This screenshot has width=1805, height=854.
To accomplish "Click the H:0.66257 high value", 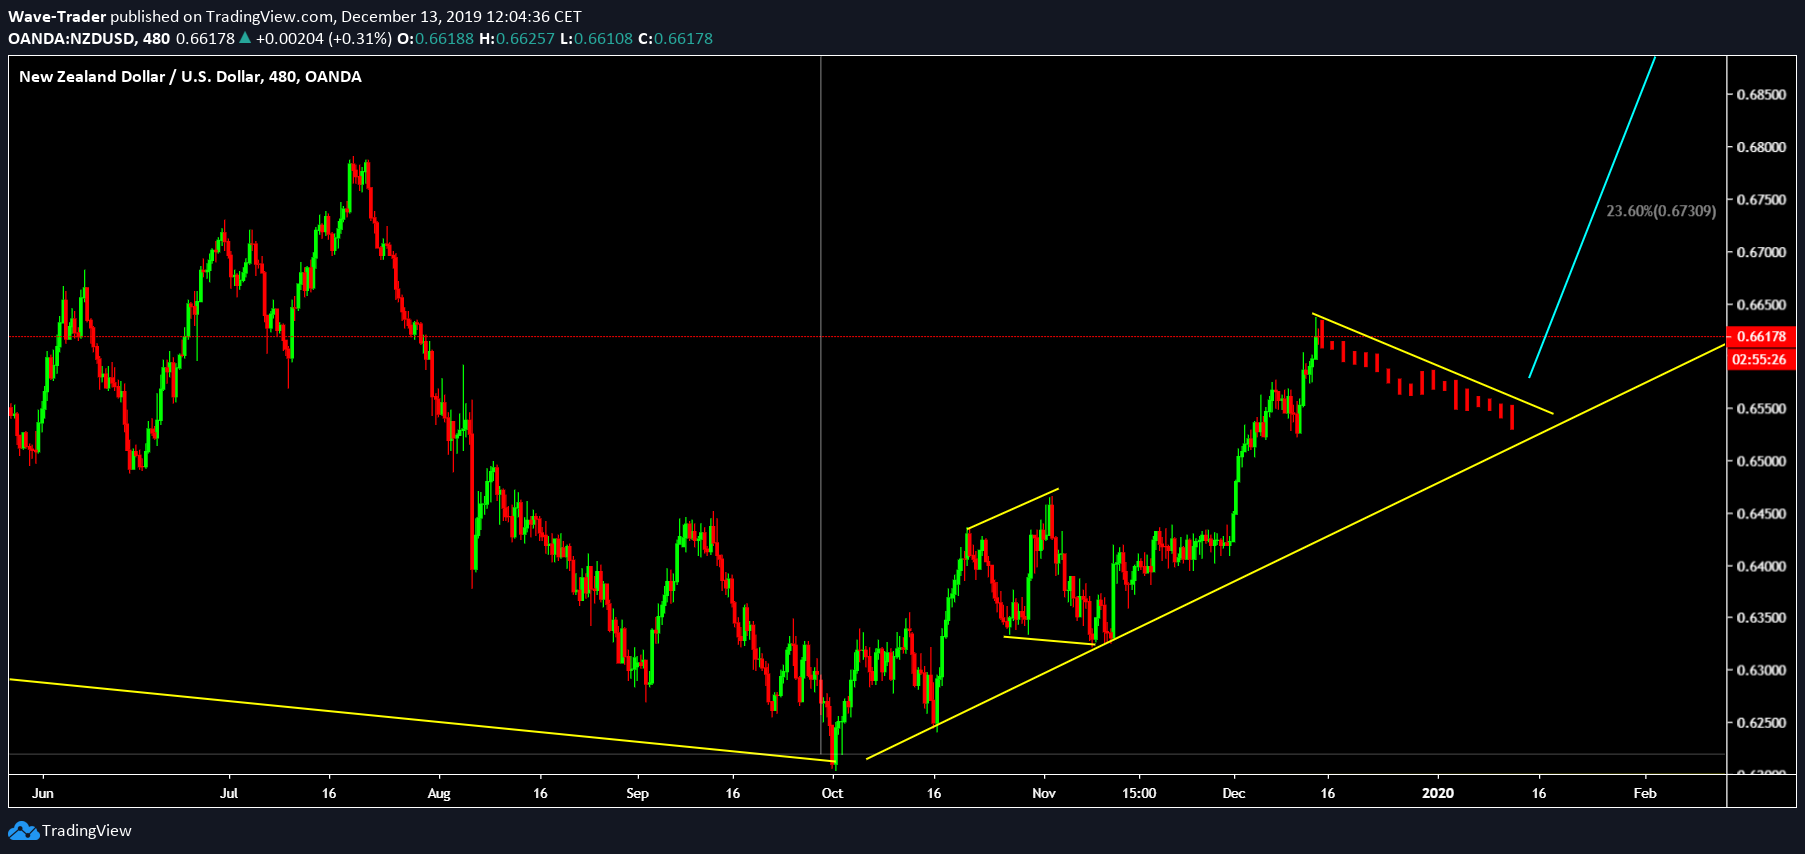I will [x=517, y=39].
